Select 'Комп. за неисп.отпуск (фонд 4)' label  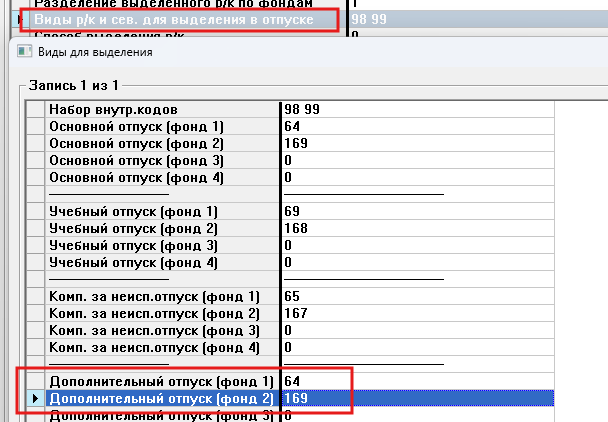(x=154, y=348)
